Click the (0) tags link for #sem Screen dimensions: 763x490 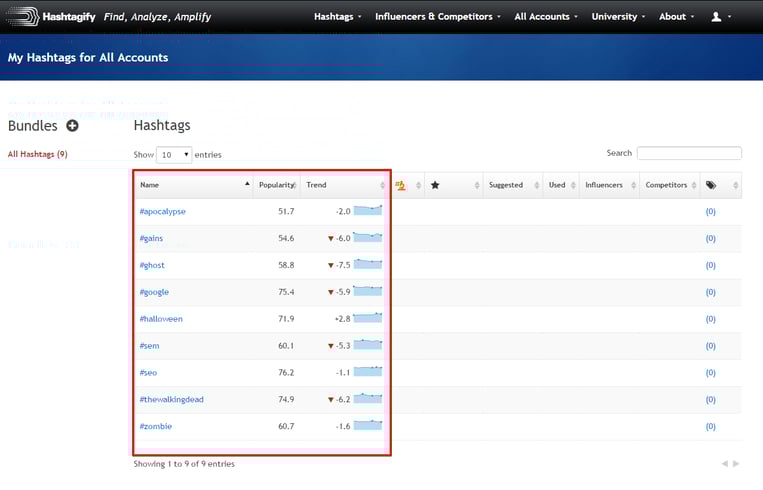click(x=710, y=345)
